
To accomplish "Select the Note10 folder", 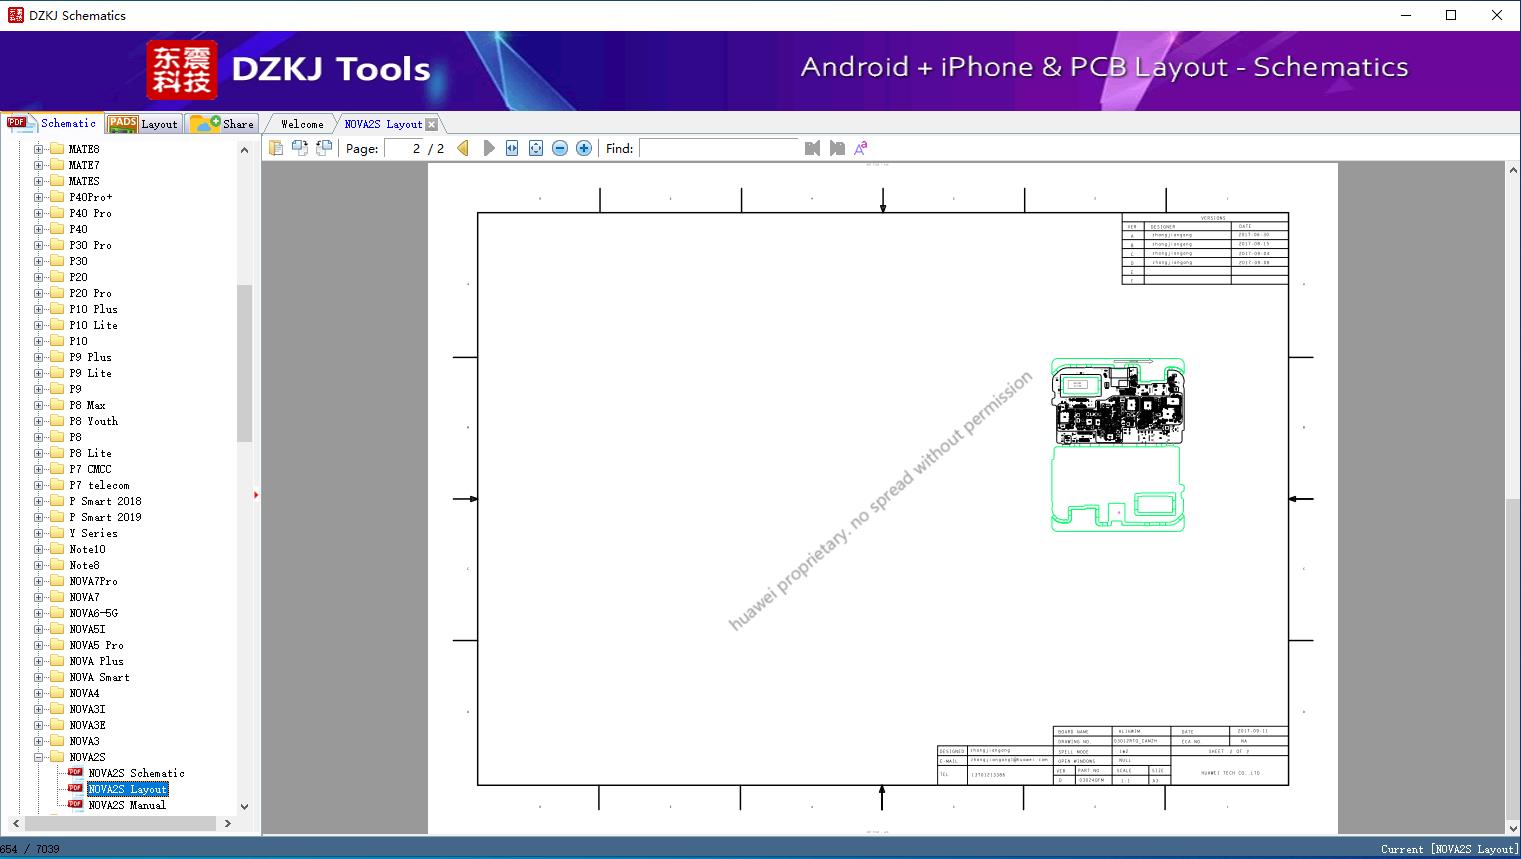I will click(87, 549).
